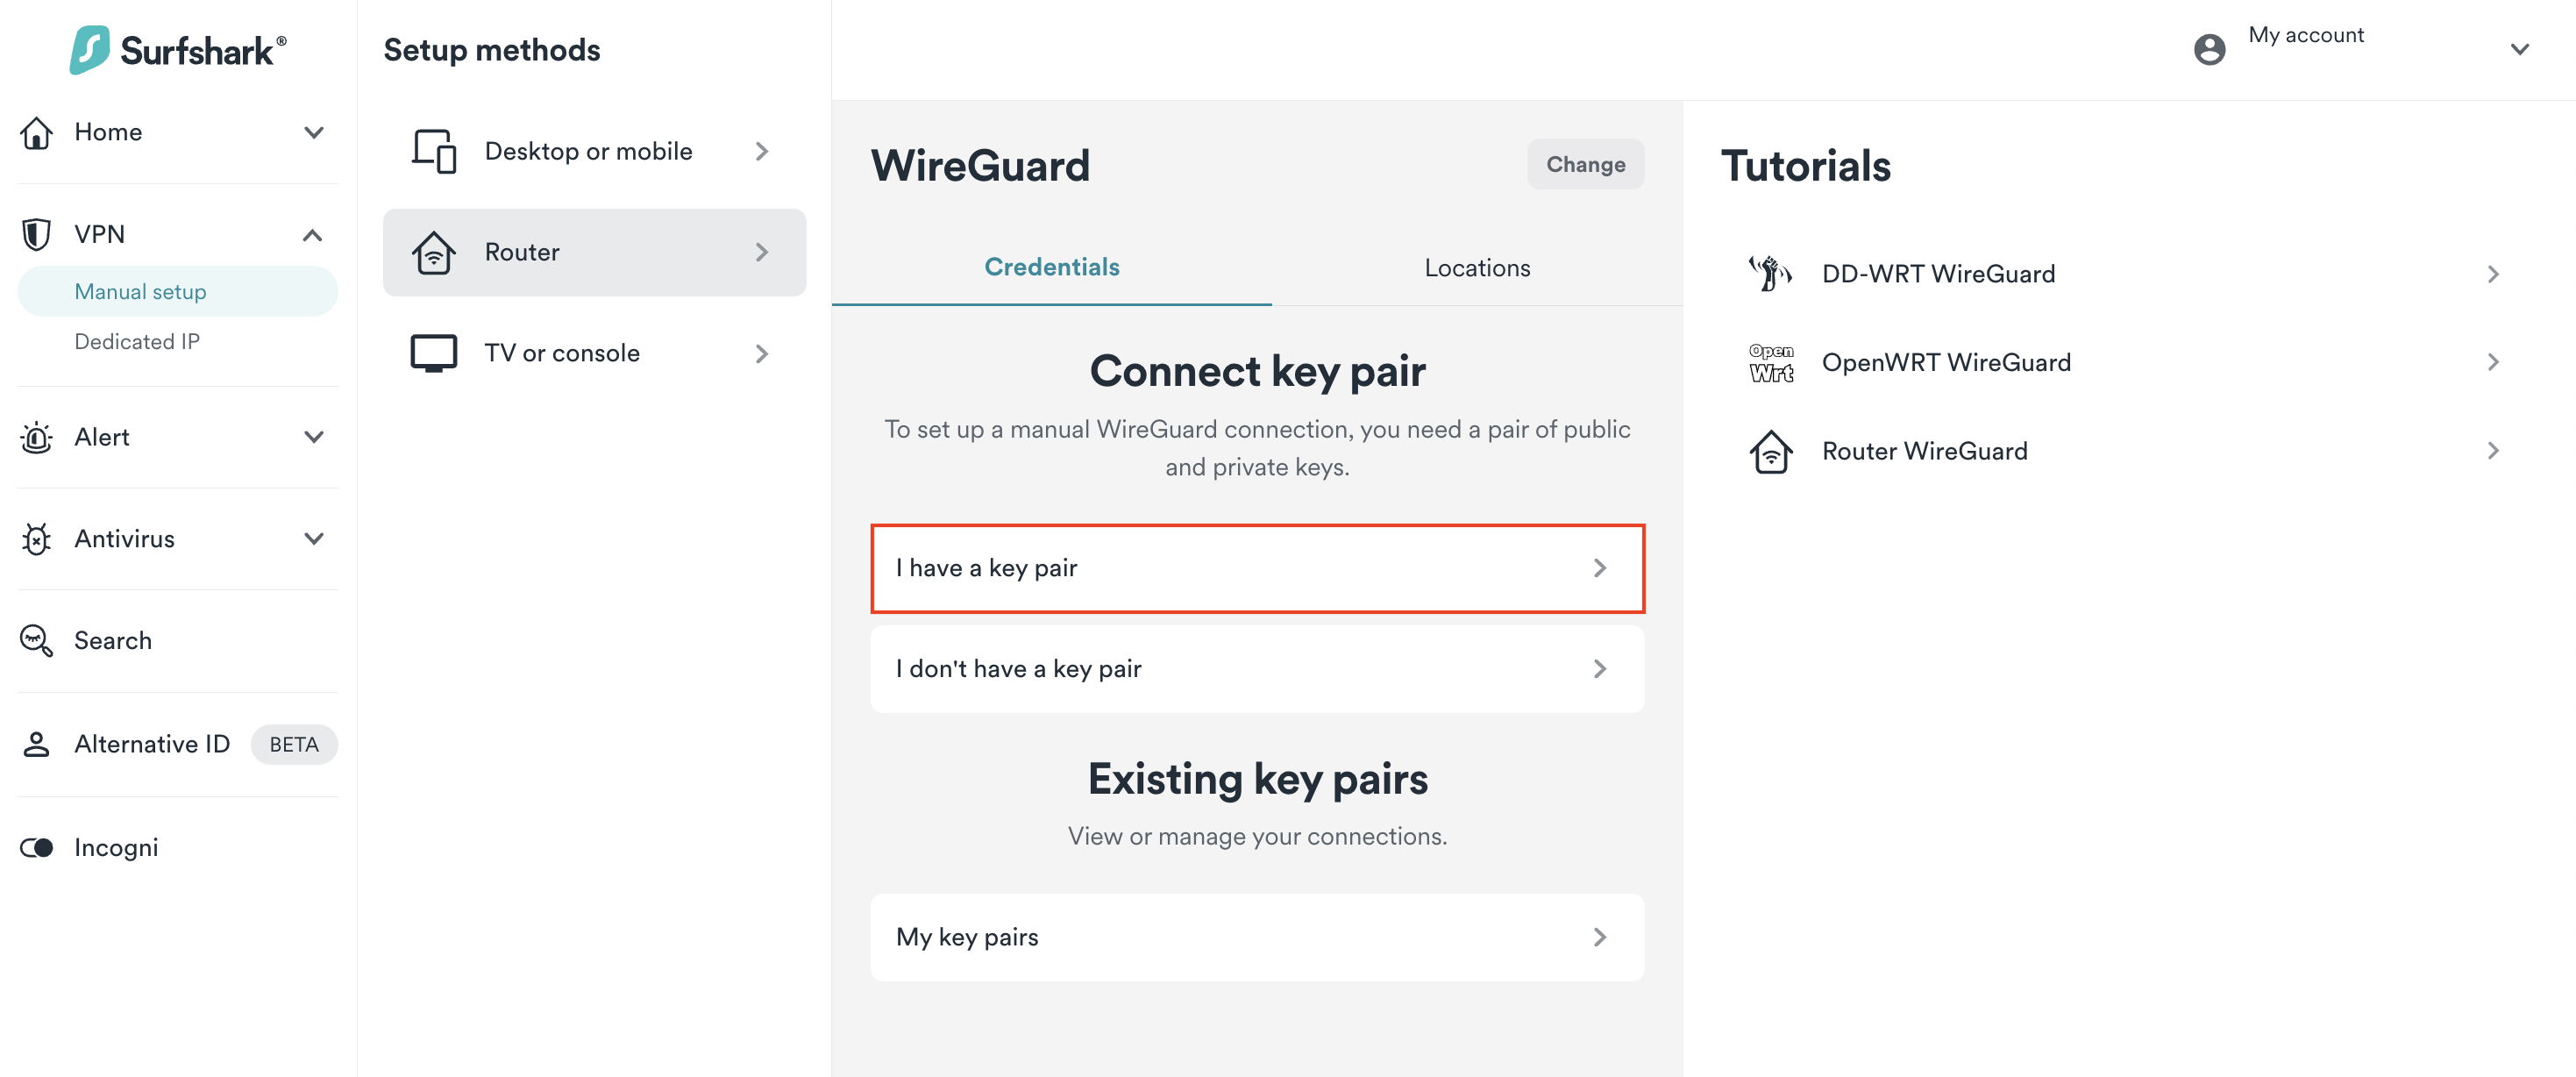Select the Credentials tab
Image resolution: width=2576 pixels, height=1077 pixels.
point(1051,267)
